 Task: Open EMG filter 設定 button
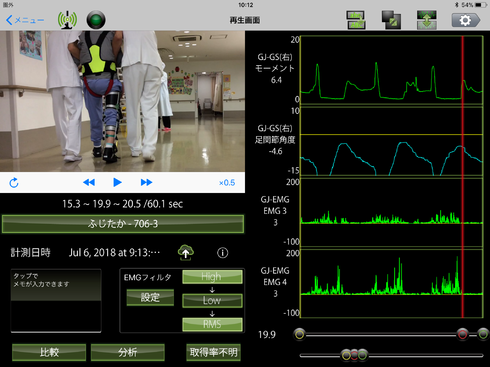coord(150,297)
